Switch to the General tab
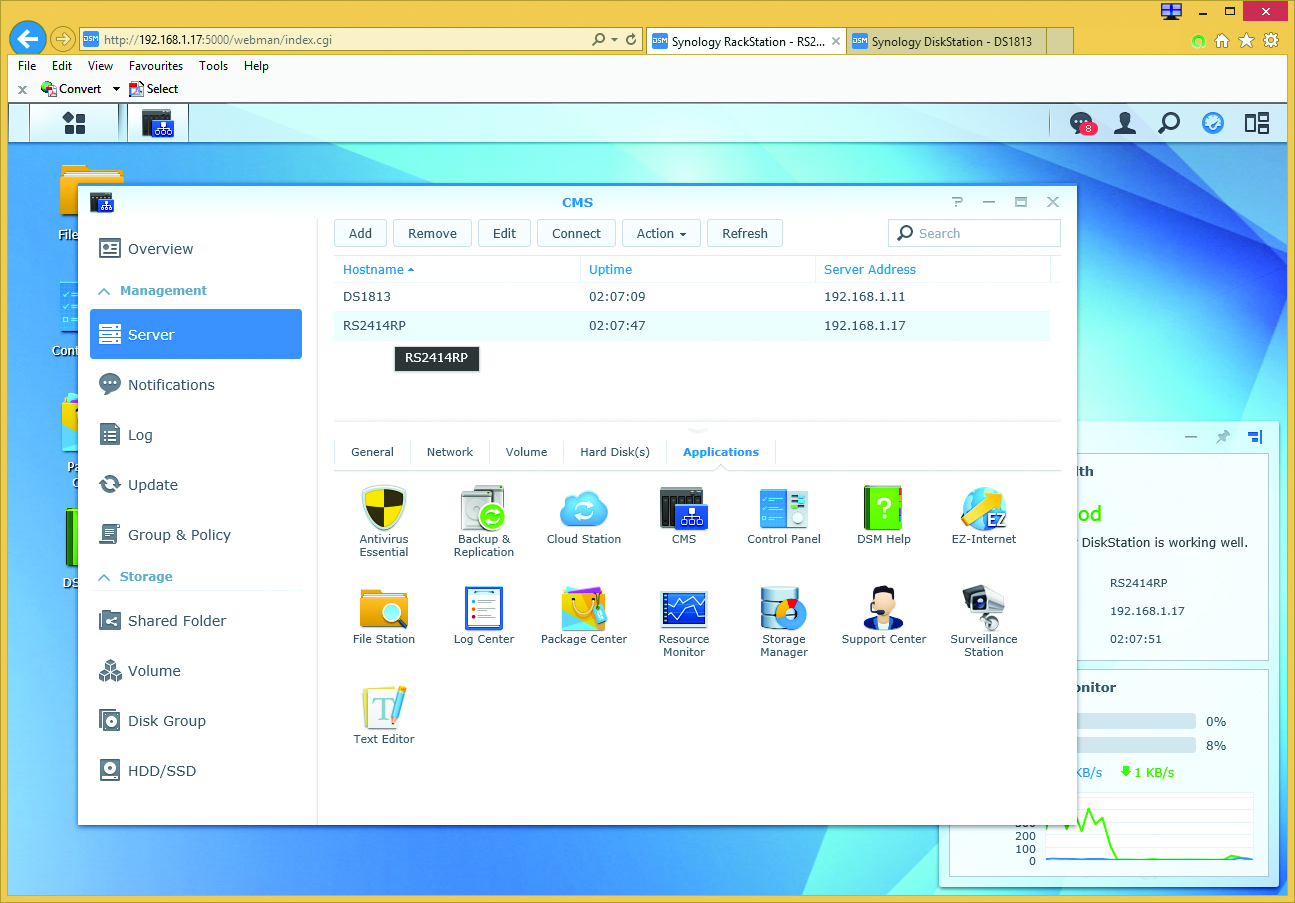This screenshot has width=1295, height=903. pos(372,452)
